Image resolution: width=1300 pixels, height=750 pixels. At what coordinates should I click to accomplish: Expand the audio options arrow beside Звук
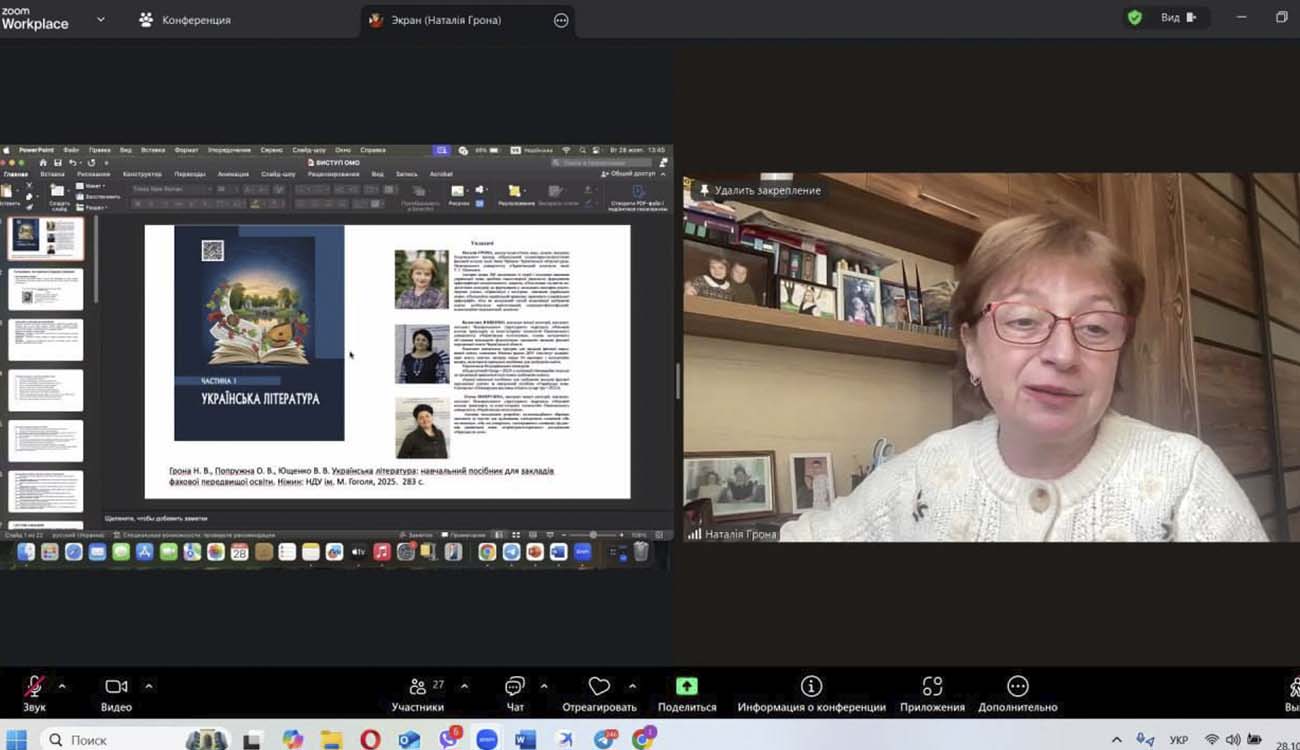click(62, 686)
